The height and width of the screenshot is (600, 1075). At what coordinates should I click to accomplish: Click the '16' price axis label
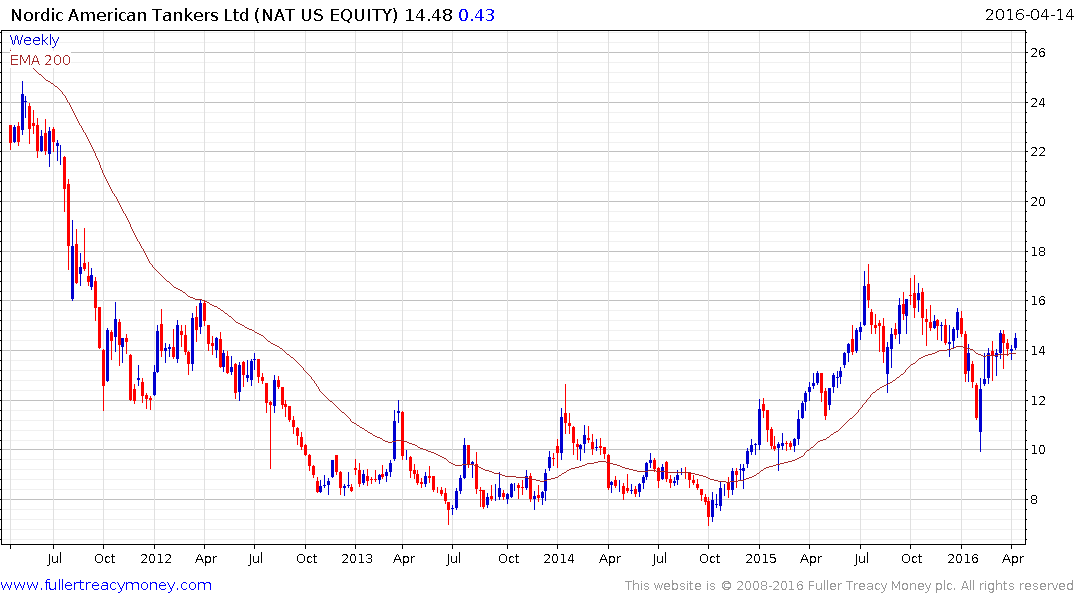(x=1037, y=301)
